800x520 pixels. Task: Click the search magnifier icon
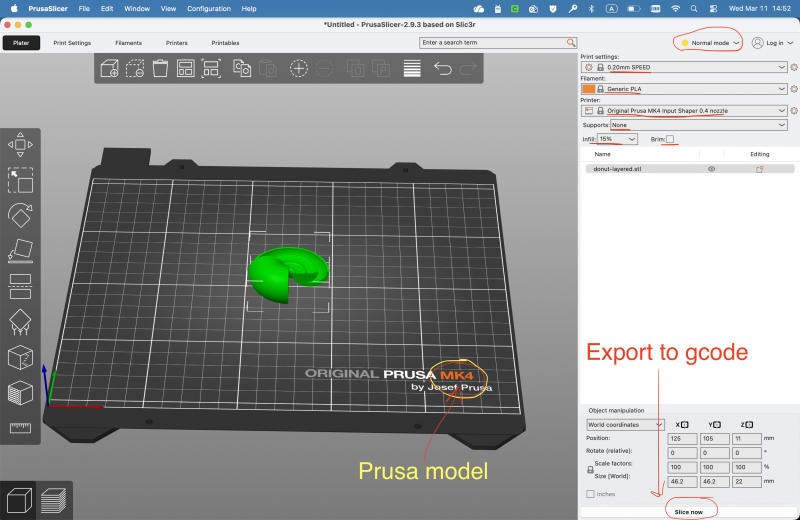(571, 42)
